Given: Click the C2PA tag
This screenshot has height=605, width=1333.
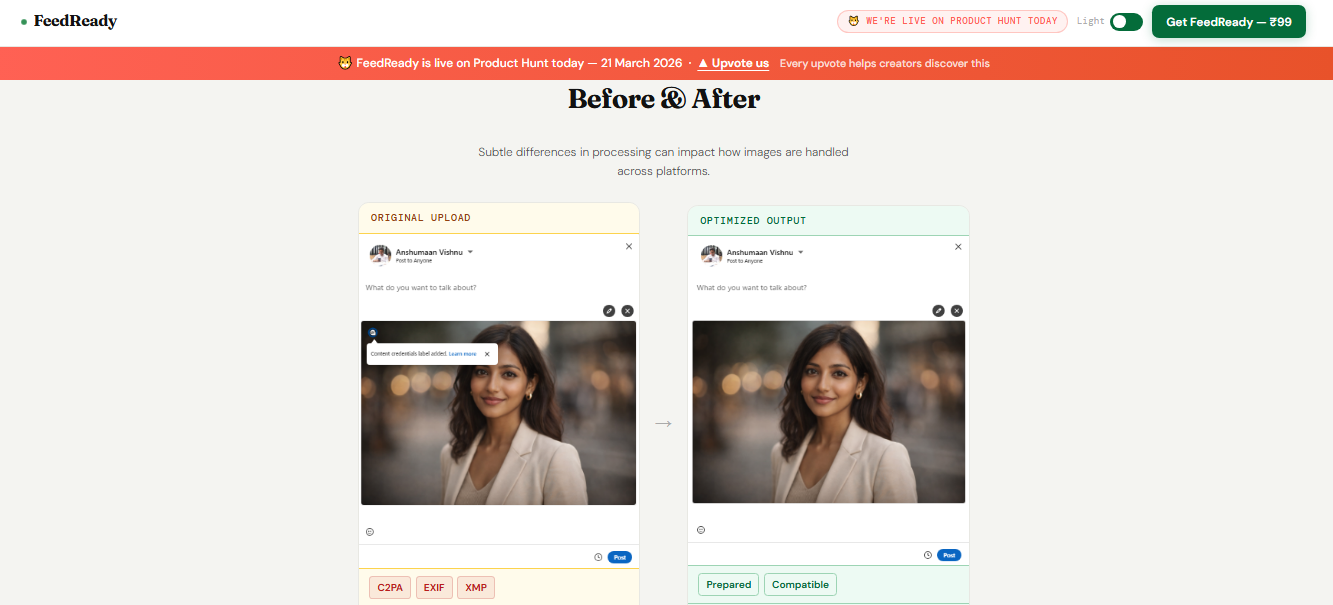Looking at the screenshot, I should [390, 587].
